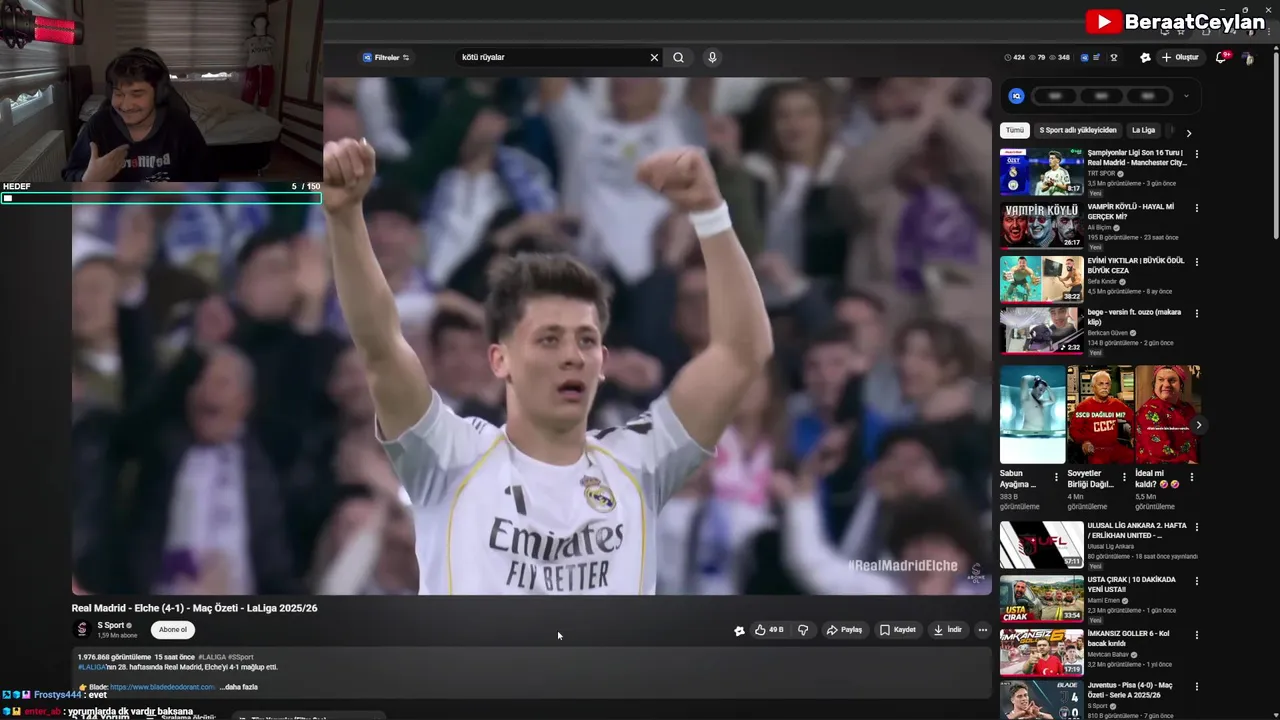
Task: Open menu for USTA ÇIRAK video
Action: (x=1197, y=581)
